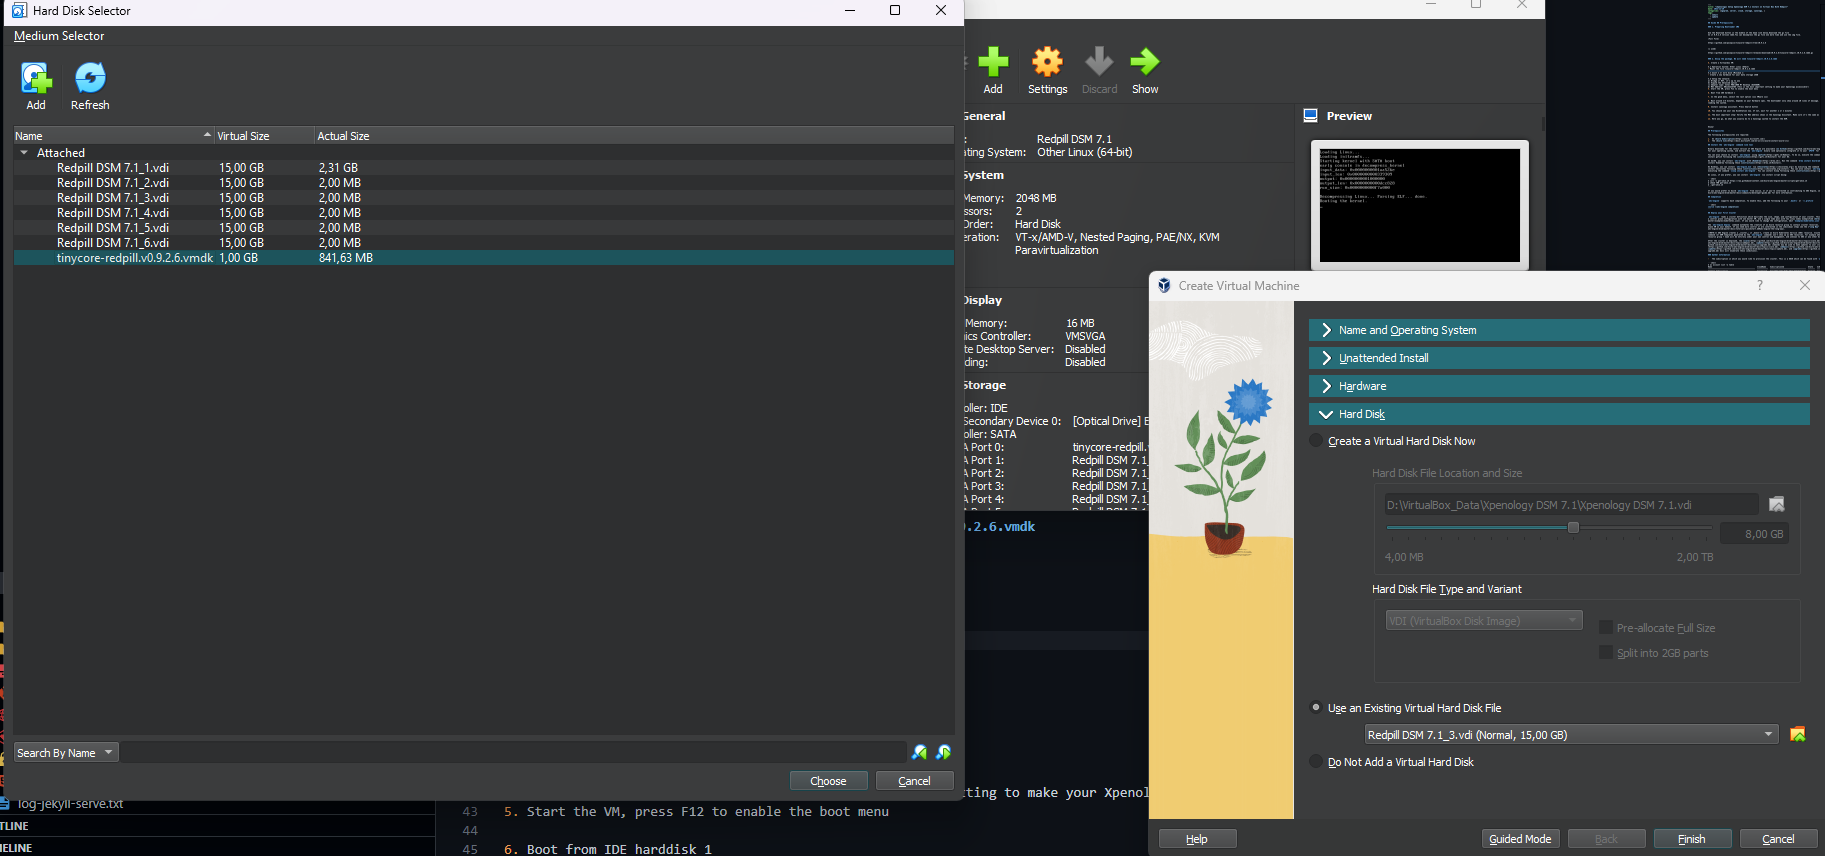Select Redpill DSM 7.1_4.vdi row
Screen dimensions: 1825x856
pos(484,213)
